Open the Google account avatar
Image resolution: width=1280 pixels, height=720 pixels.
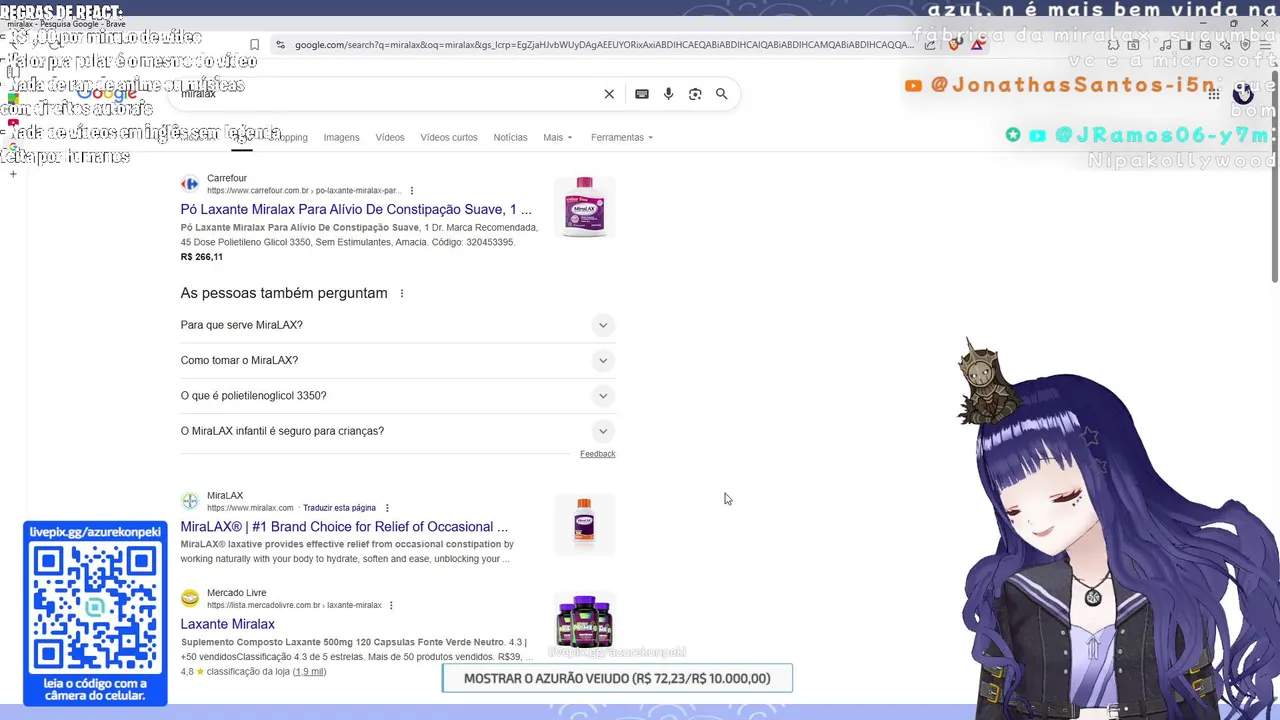1243,94
